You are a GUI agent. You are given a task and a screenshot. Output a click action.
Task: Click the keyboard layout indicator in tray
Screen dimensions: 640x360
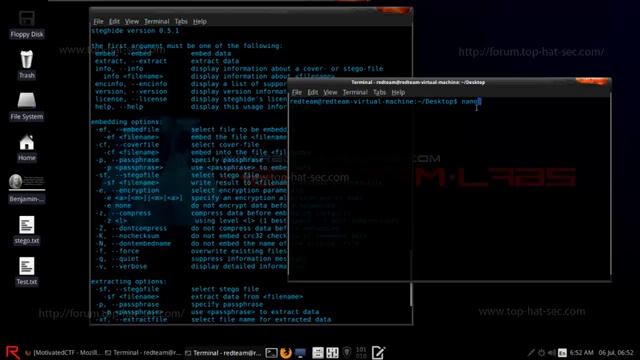coord(562,353)
